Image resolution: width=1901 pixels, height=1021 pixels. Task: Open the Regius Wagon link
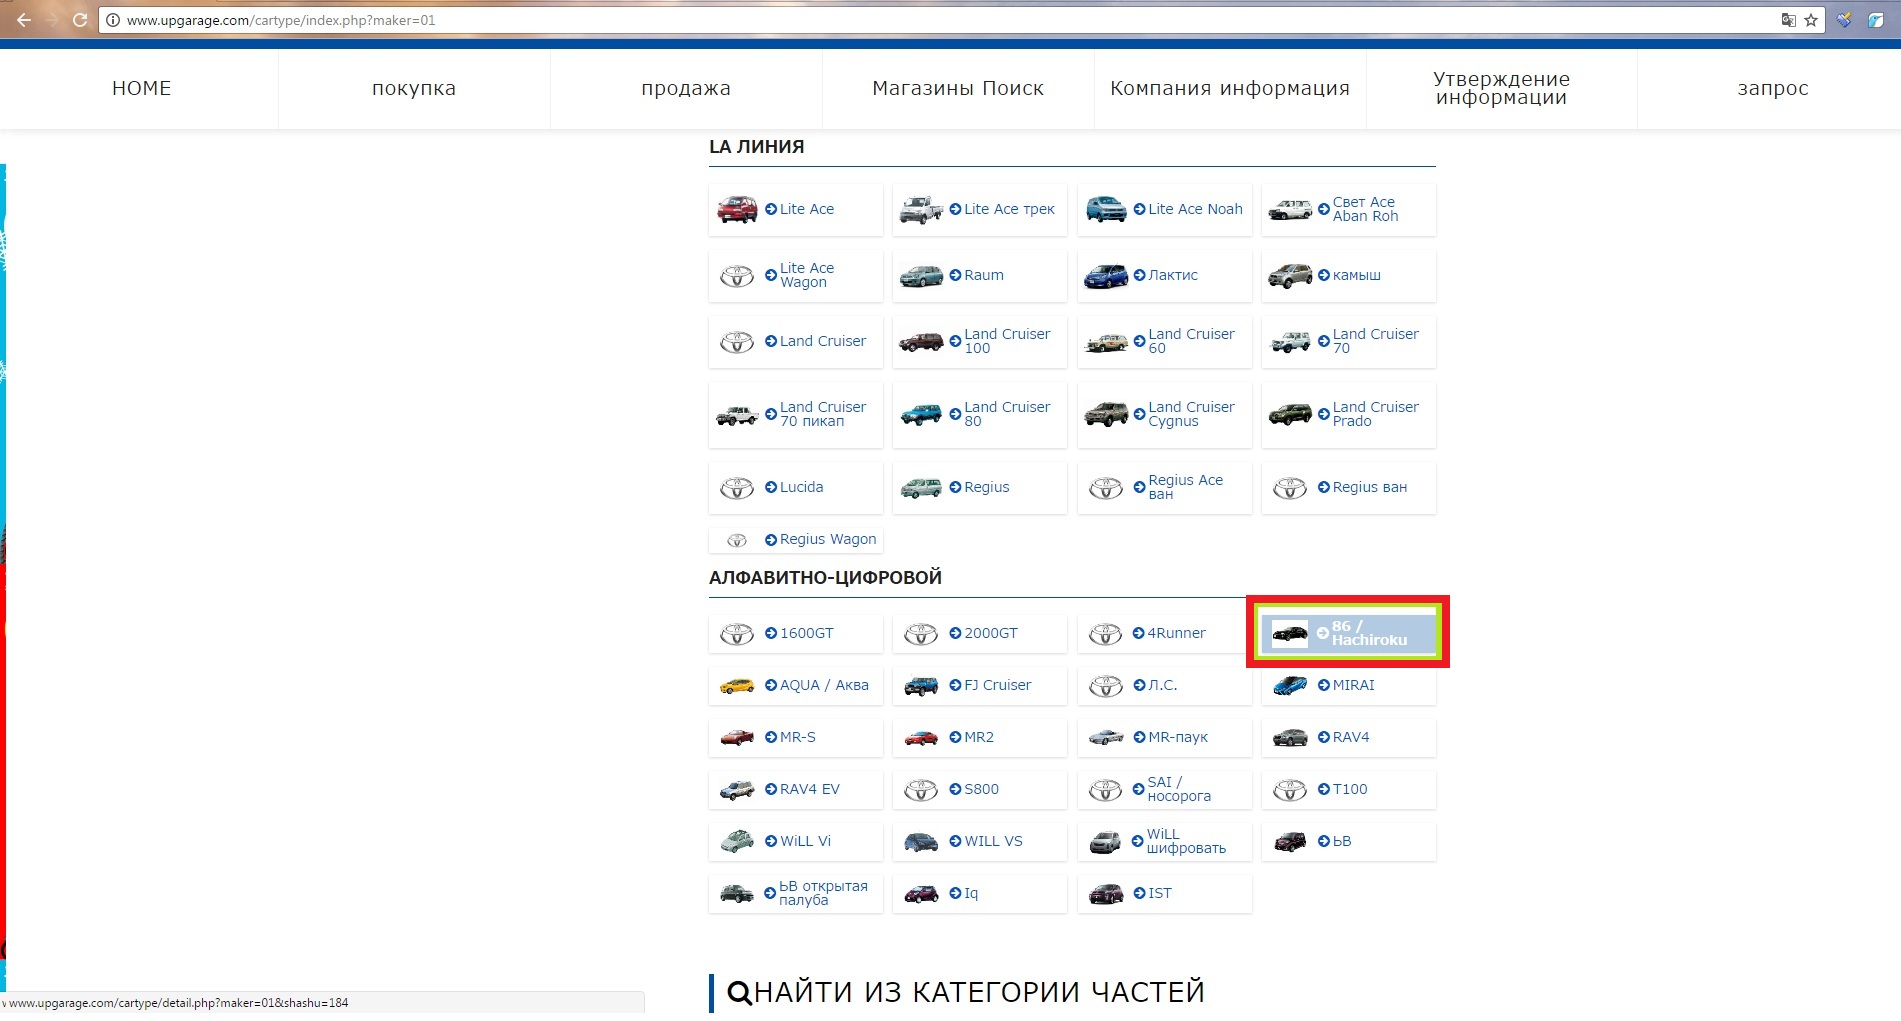click(828, 539)
